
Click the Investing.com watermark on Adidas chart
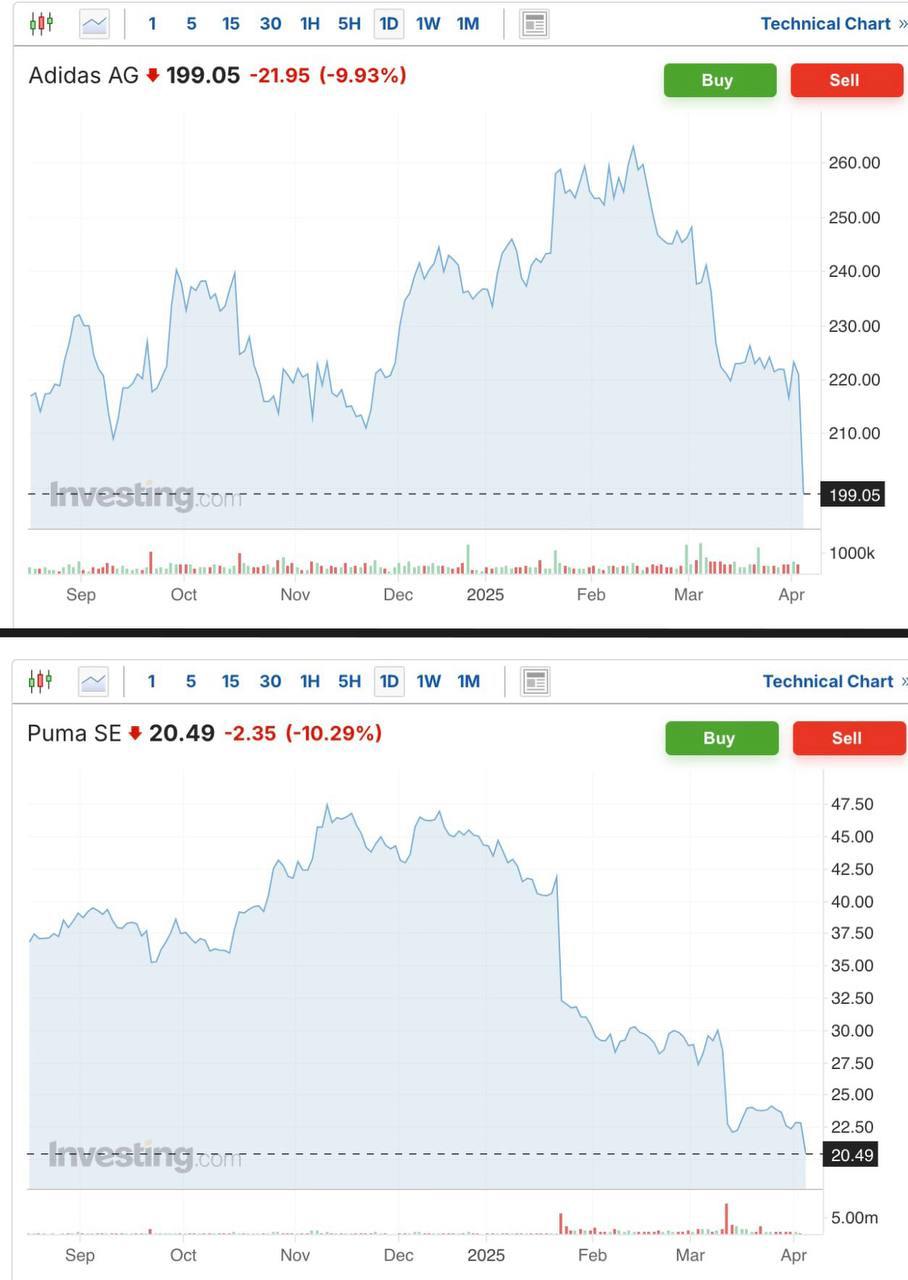point(146,496)
